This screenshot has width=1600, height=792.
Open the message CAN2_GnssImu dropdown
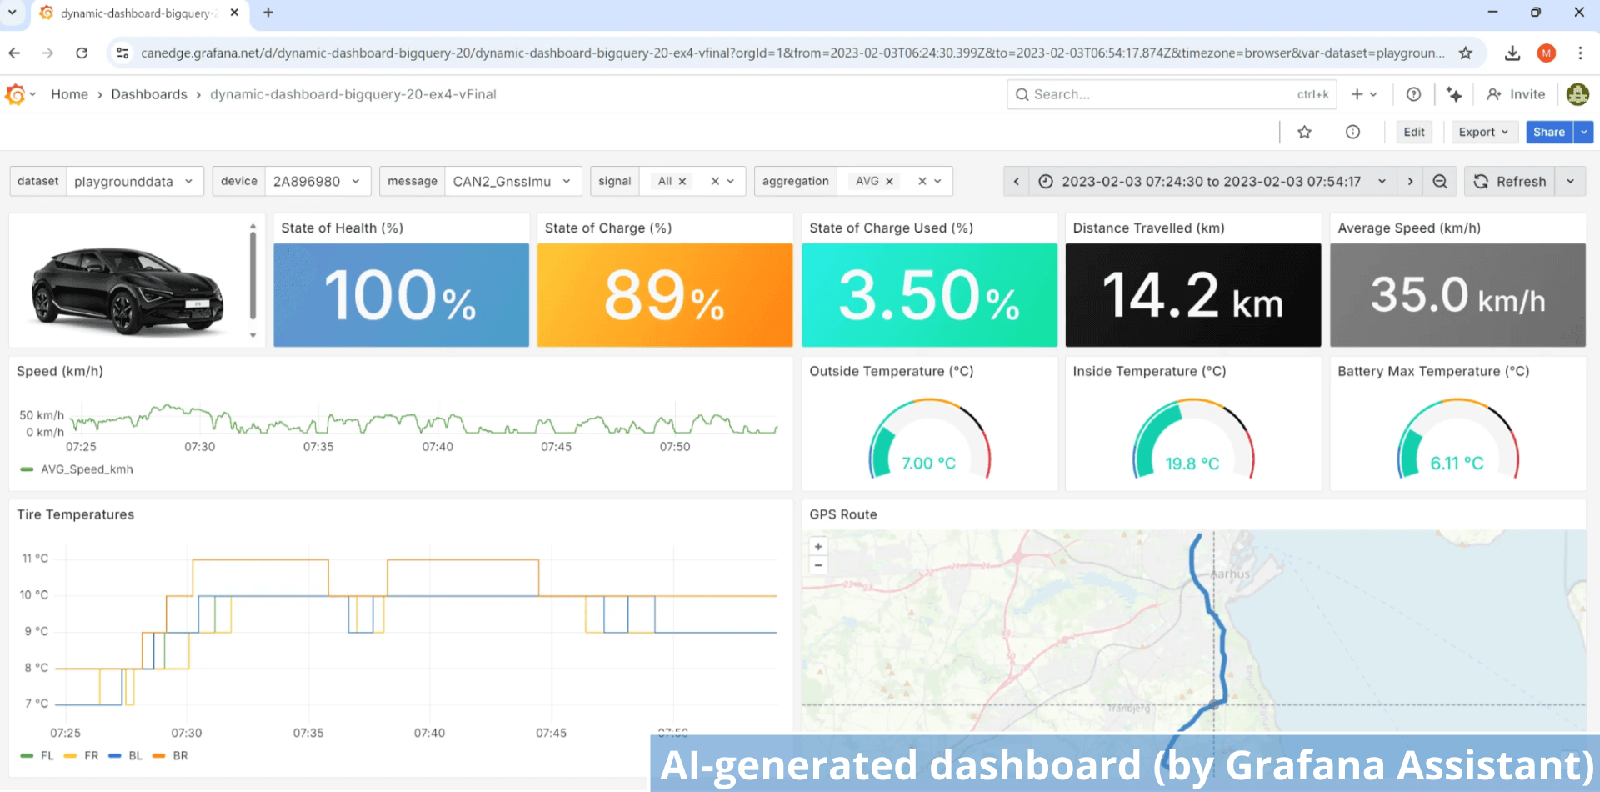(x=513, y=181)
